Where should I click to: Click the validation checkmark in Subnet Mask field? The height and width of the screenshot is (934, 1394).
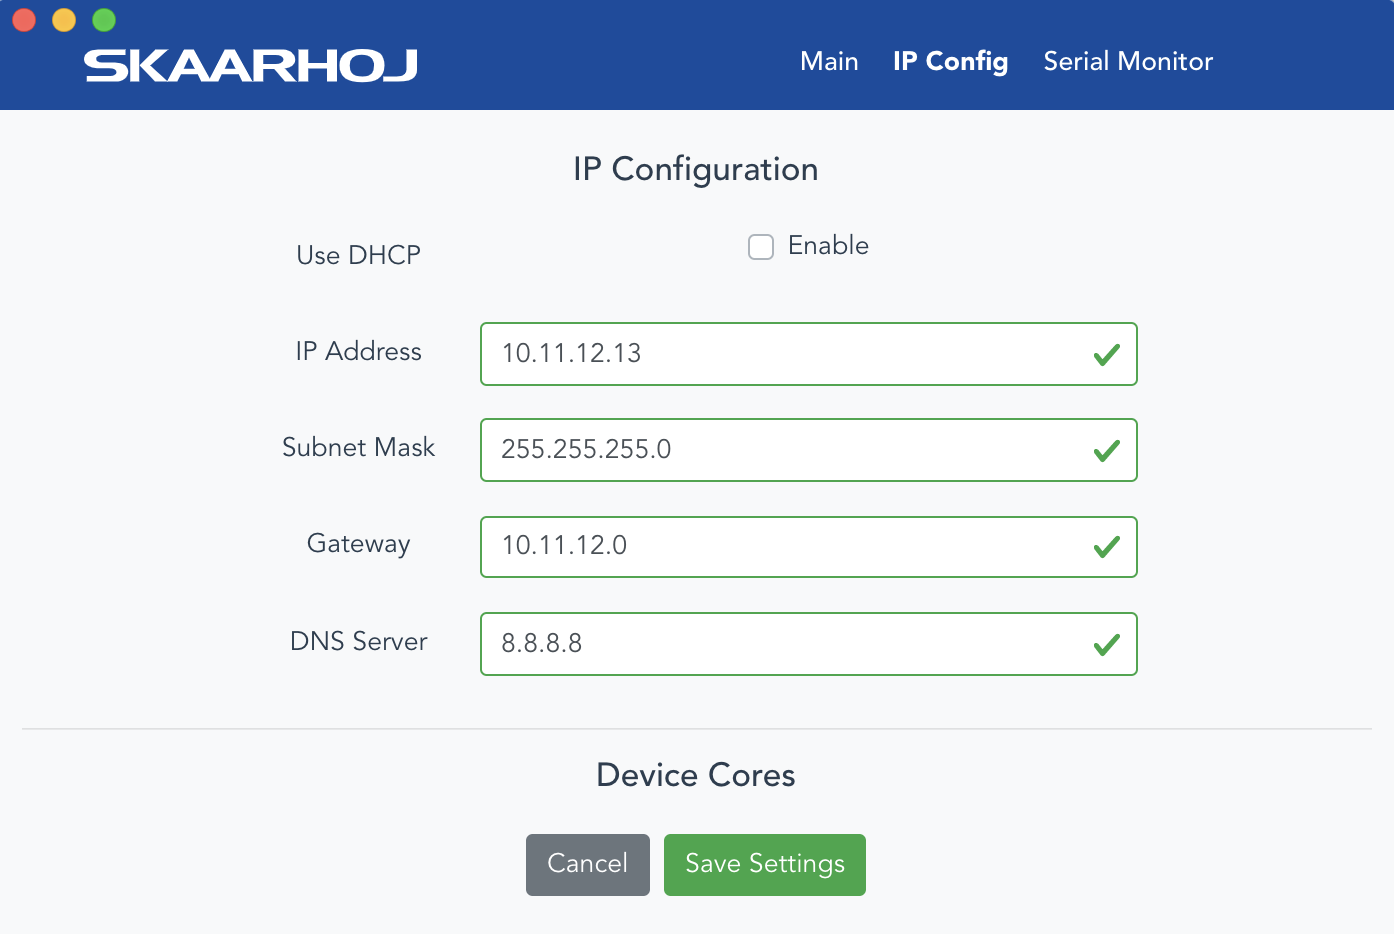[x=1106, y=451]
